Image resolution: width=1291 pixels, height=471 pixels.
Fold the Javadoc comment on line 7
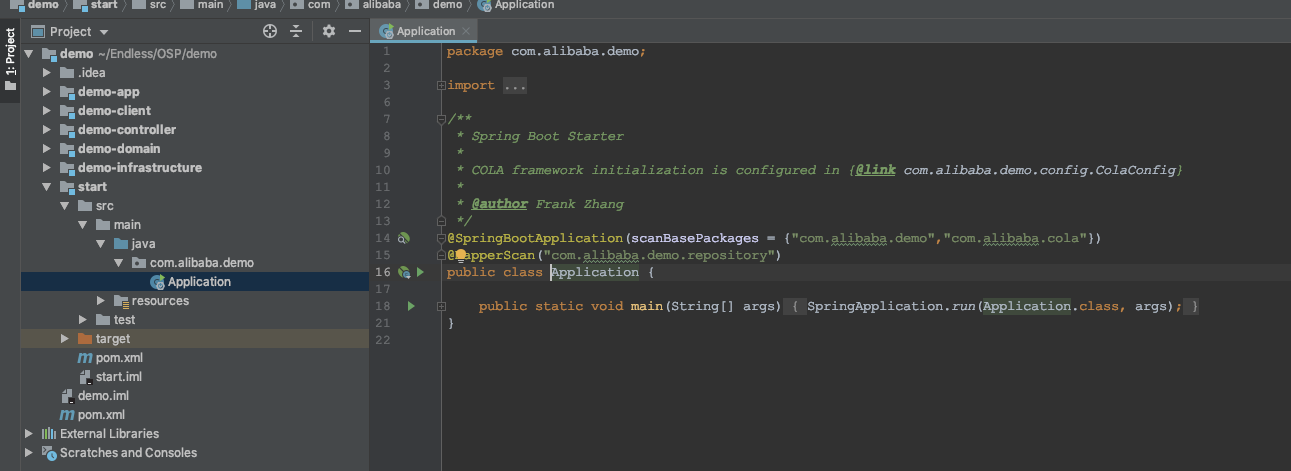coord(441,119)
